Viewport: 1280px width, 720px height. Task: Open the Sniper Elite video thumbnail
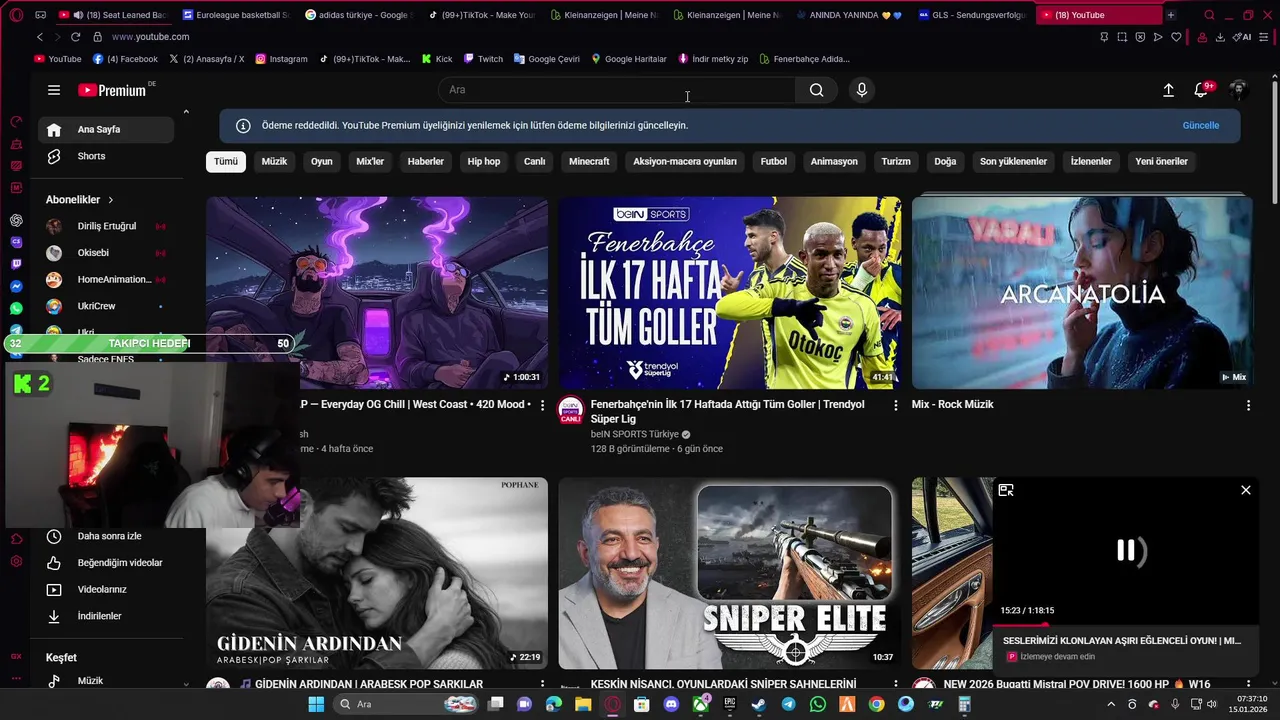[729, 573]
